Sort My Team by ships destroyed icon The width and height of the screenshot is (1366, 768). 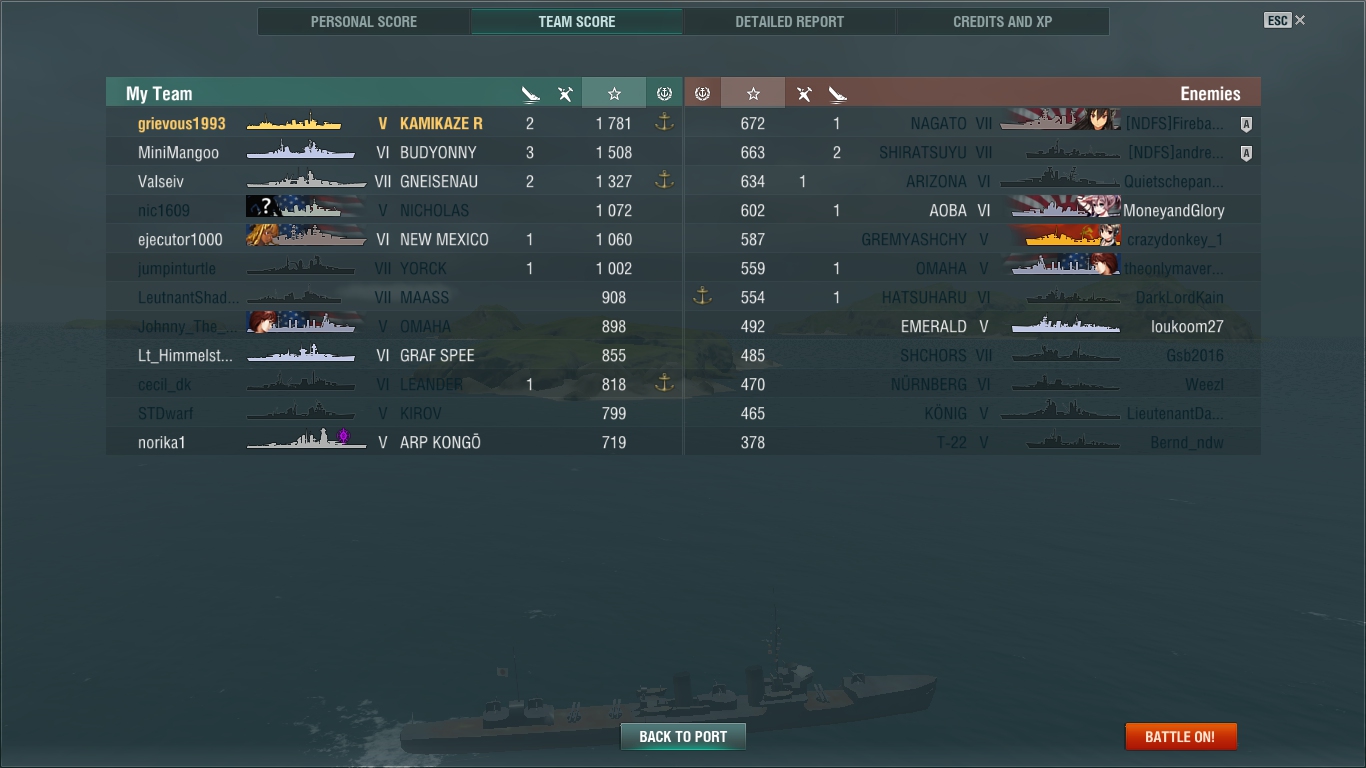530,94
